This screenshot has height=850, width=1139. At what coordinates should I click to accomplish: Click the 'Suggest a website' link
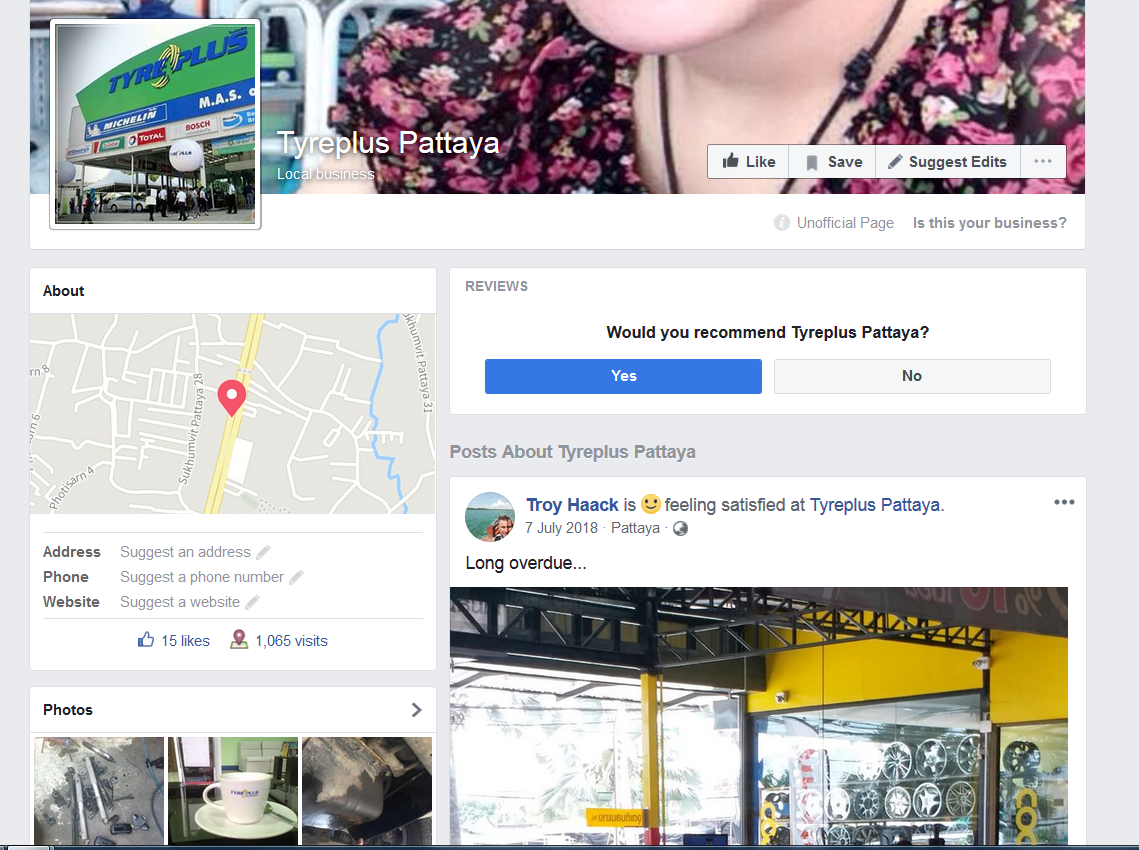tap(179, 602)
